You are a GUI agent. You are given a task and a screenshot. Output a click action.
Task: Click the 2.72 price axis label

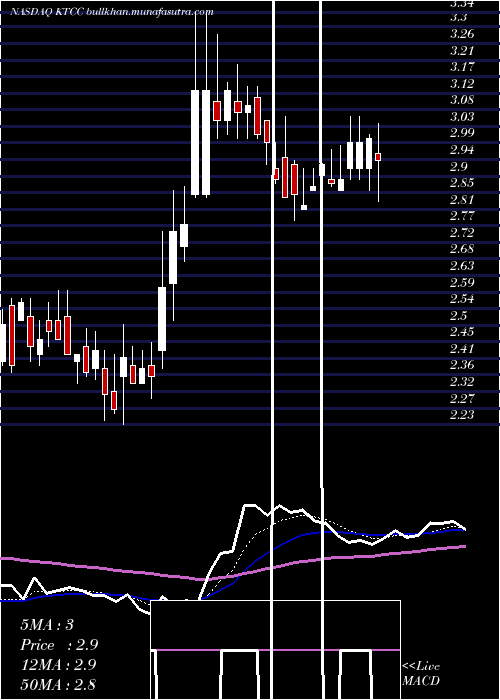[x=462, y=233]
